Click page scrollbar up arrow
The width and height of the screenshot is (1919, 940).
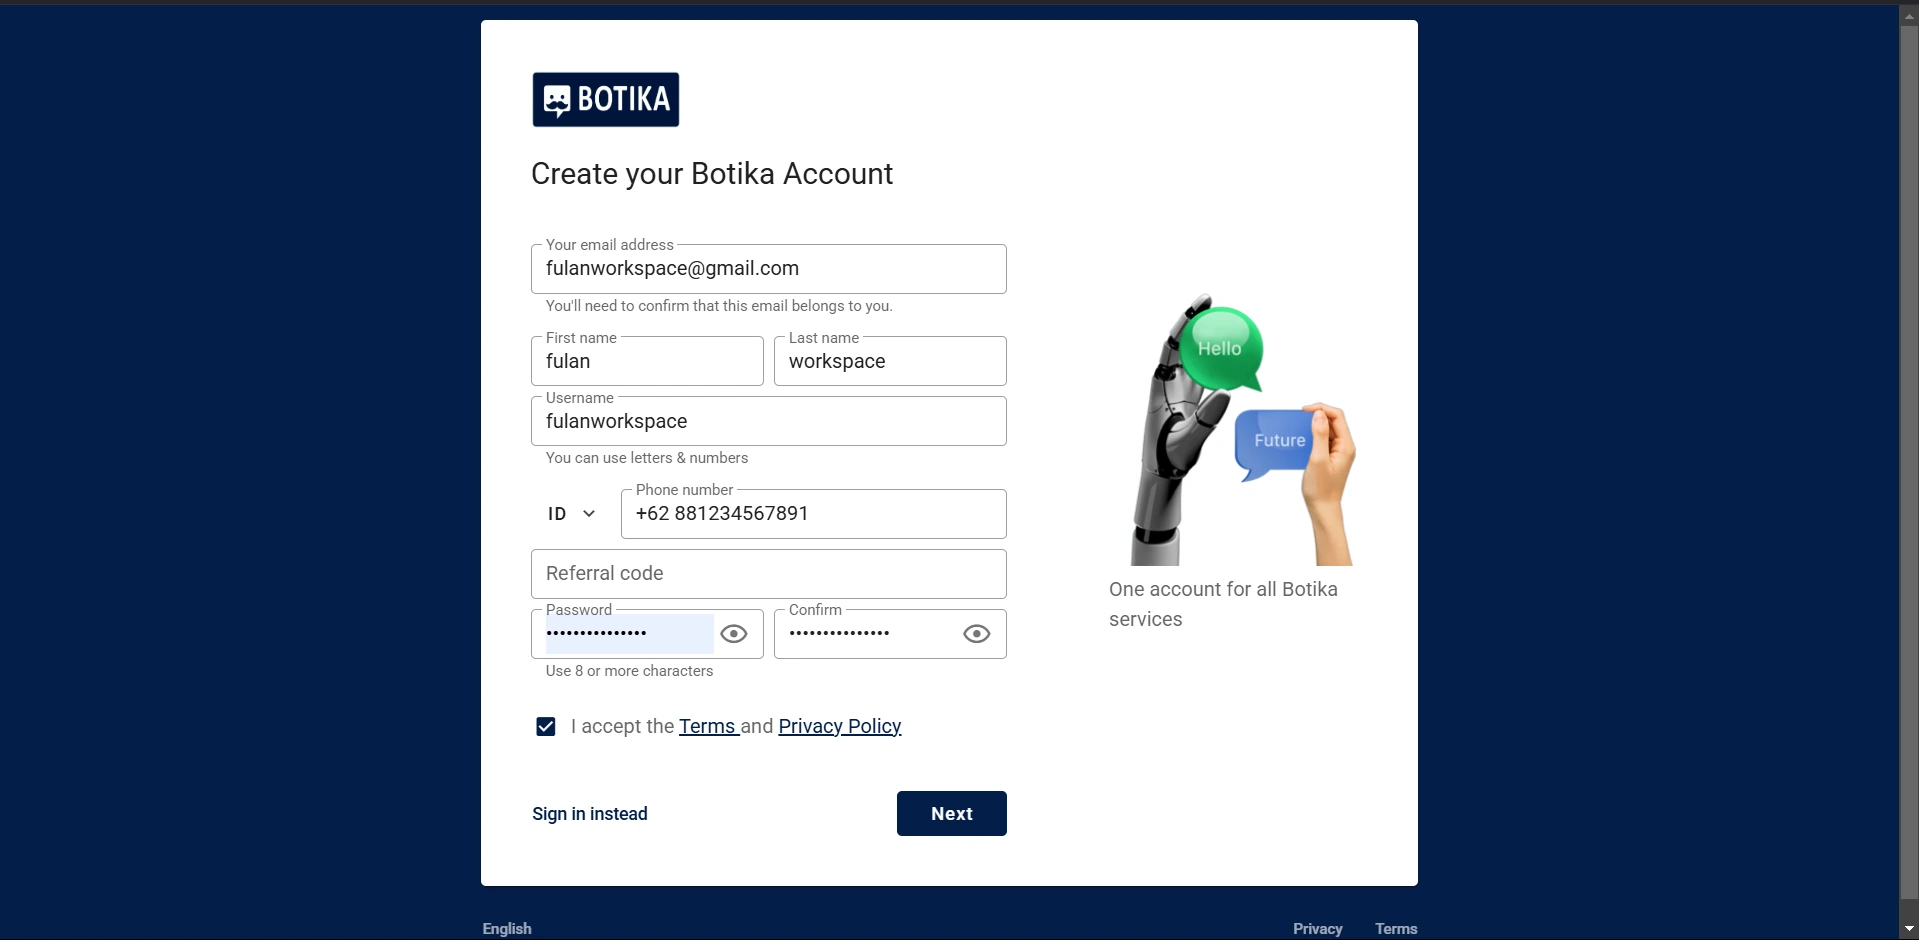pos(1909,16)
